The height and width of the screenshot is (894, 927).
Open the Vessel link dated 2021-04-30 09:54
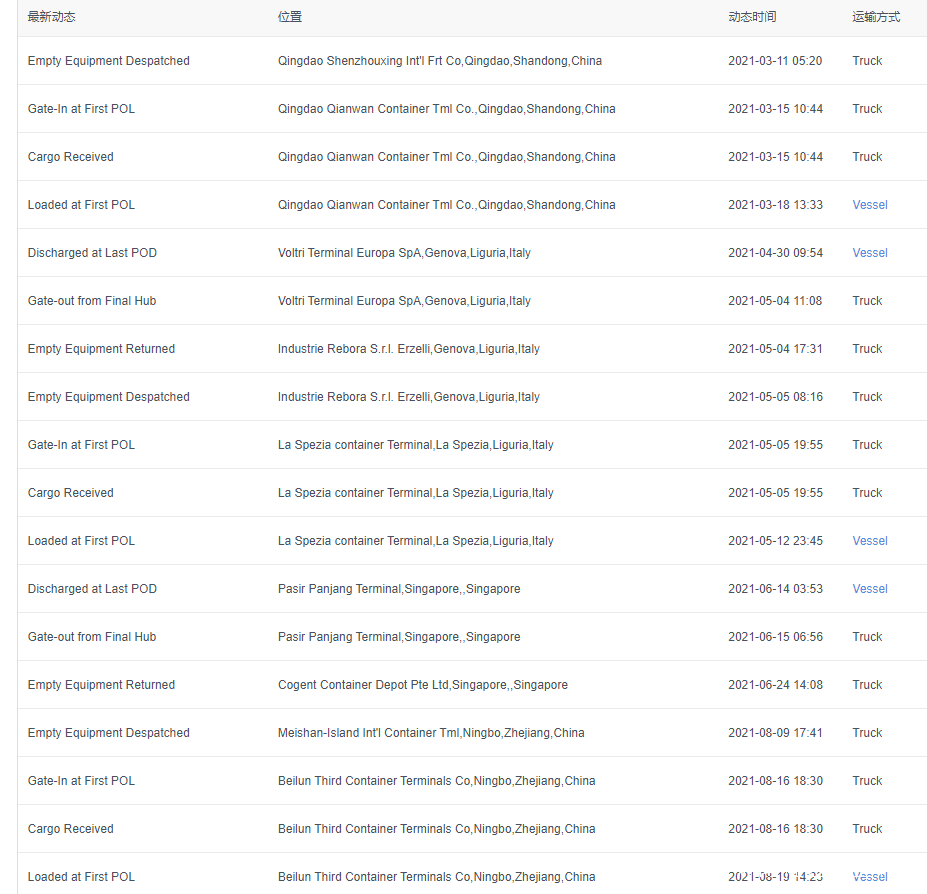pos(869,253)
